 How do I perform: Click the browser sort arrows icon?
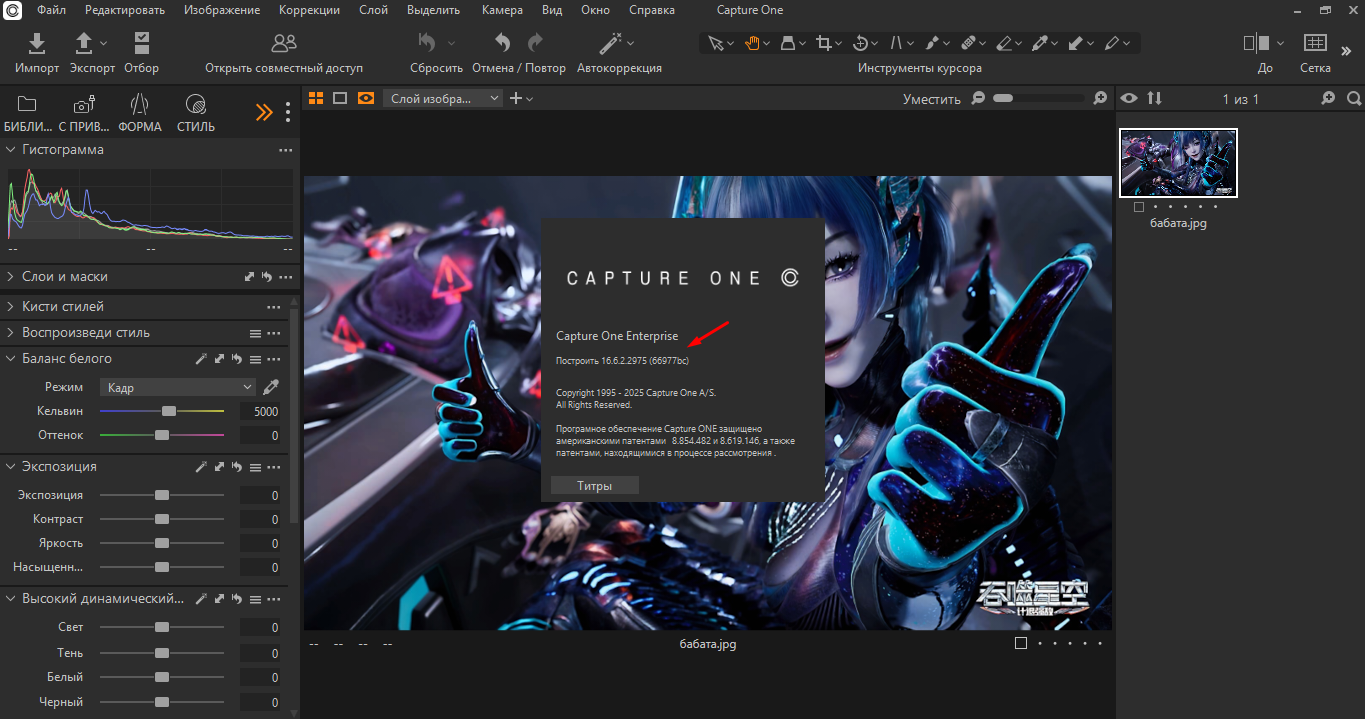[1155, 98]
